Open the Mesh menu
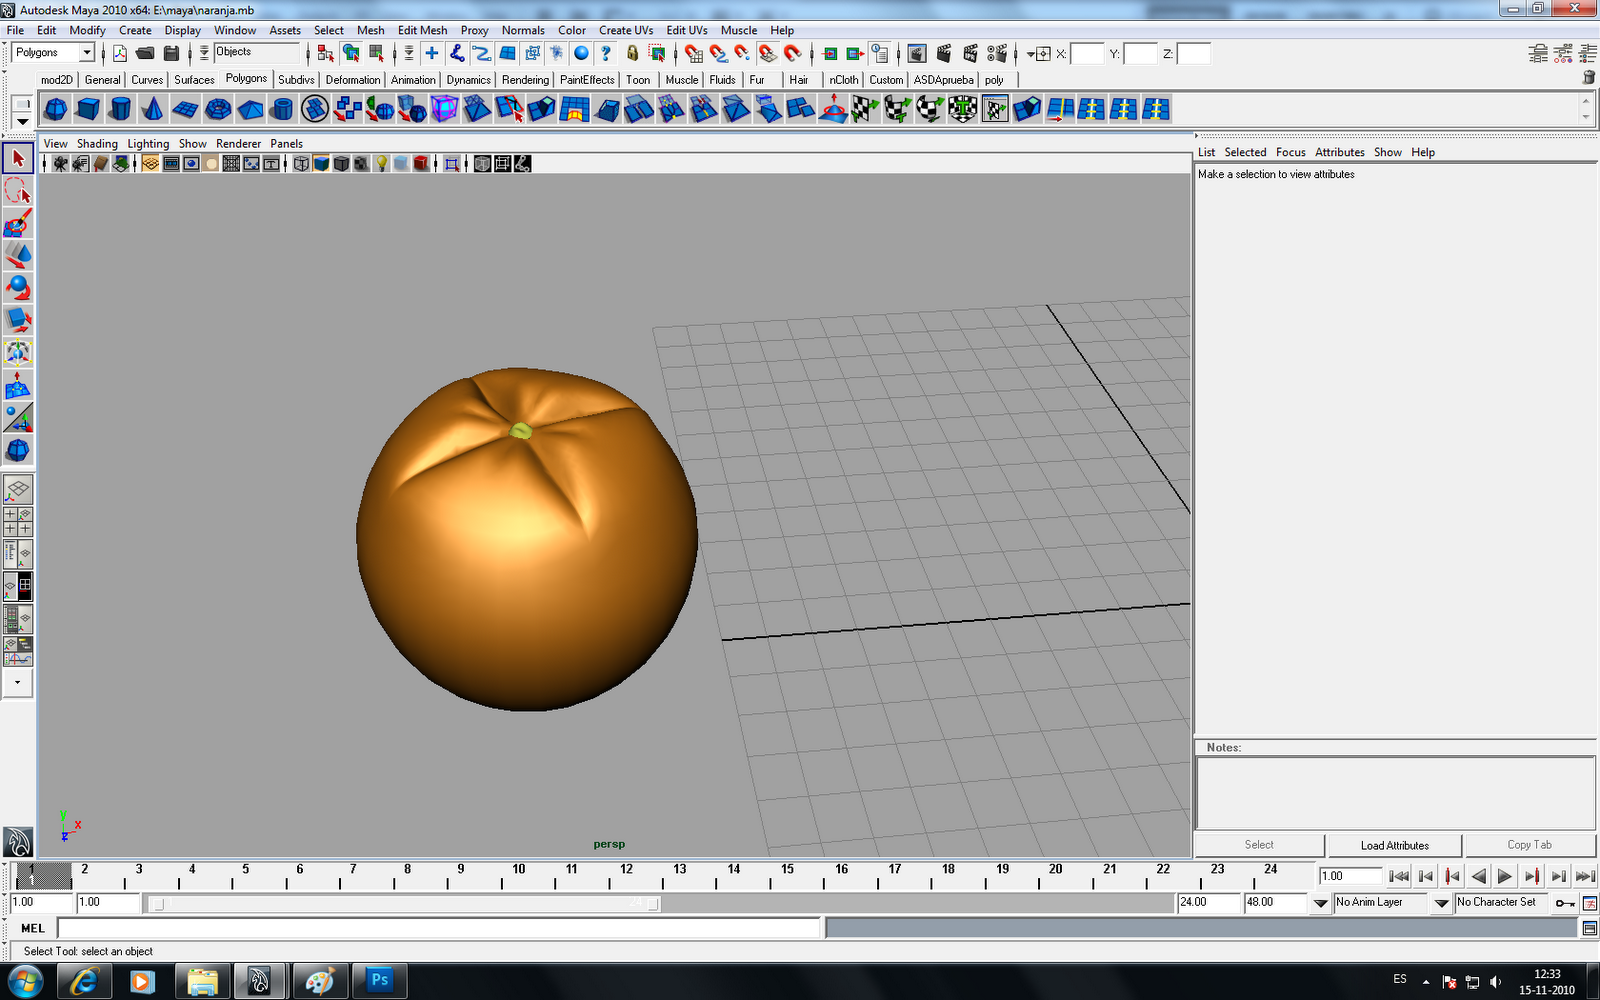The width and height of the screenshot is (1600, 1000). click(x=370, y=30)
